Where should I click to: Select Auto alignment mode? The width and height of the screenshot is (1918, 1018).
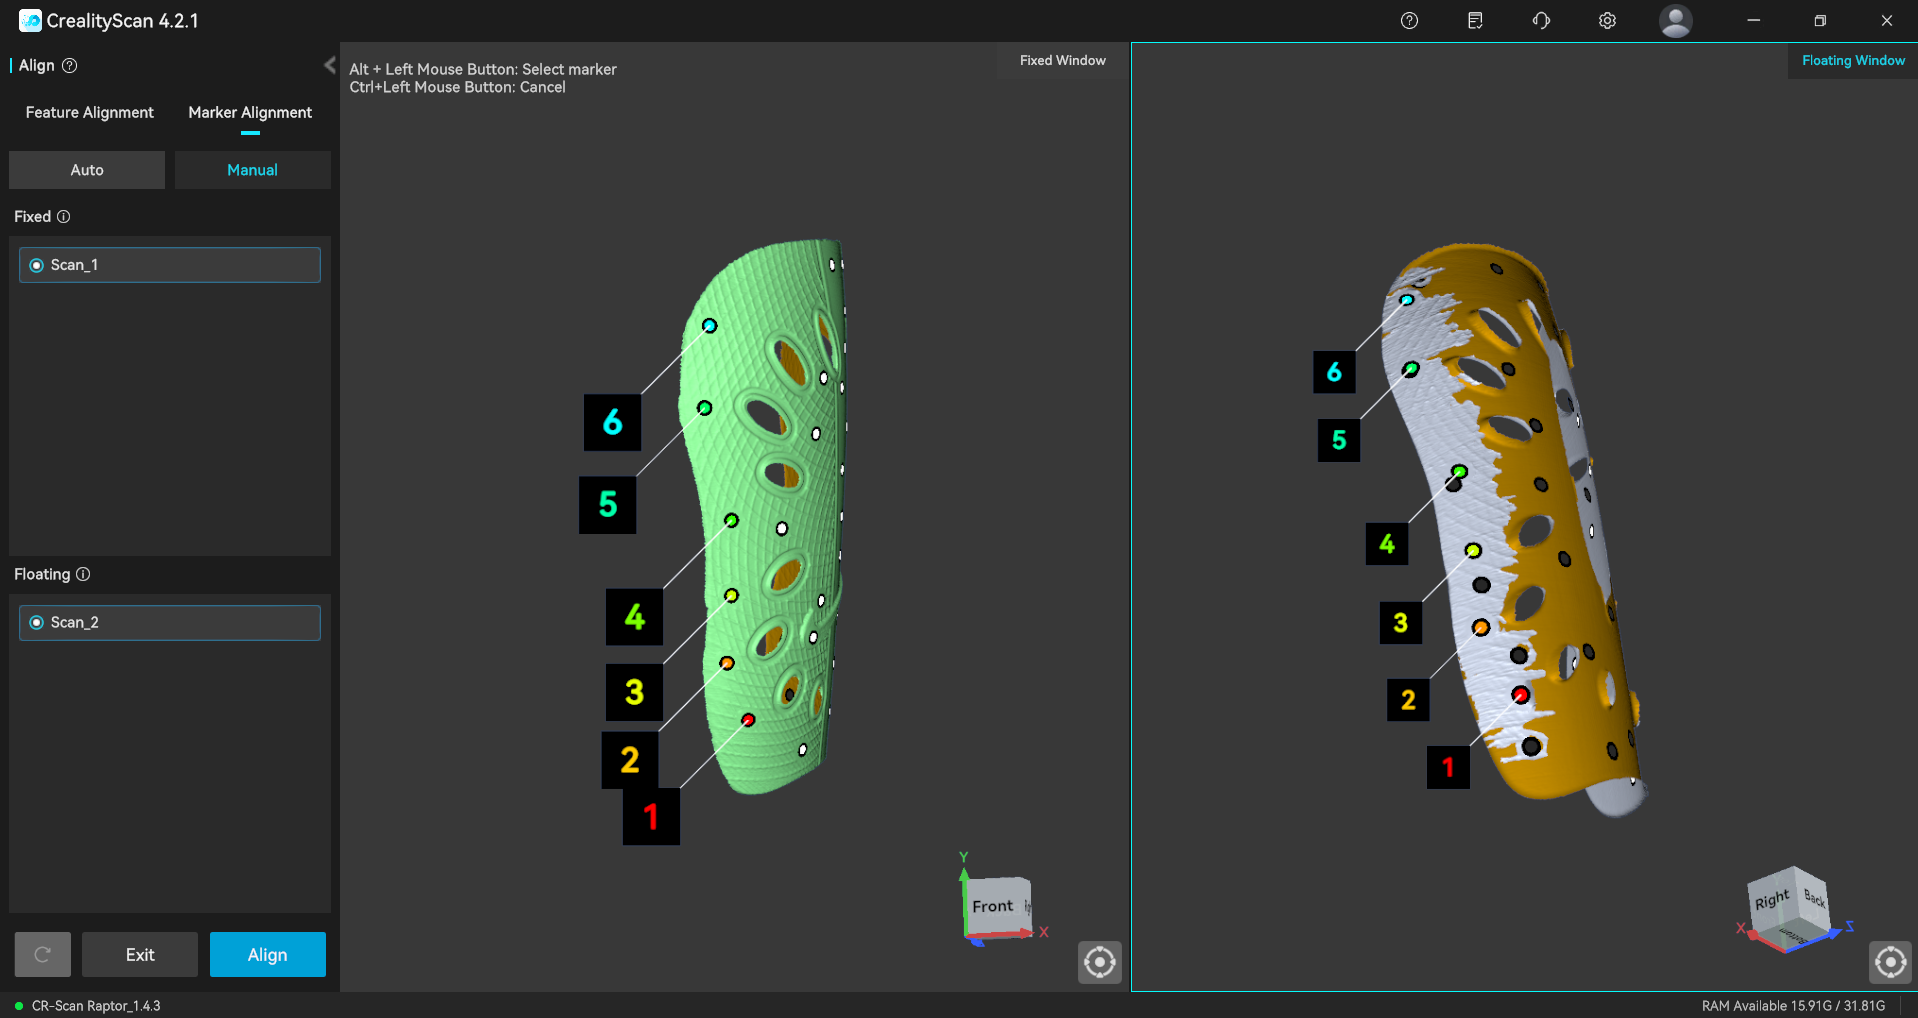[87, 170]
